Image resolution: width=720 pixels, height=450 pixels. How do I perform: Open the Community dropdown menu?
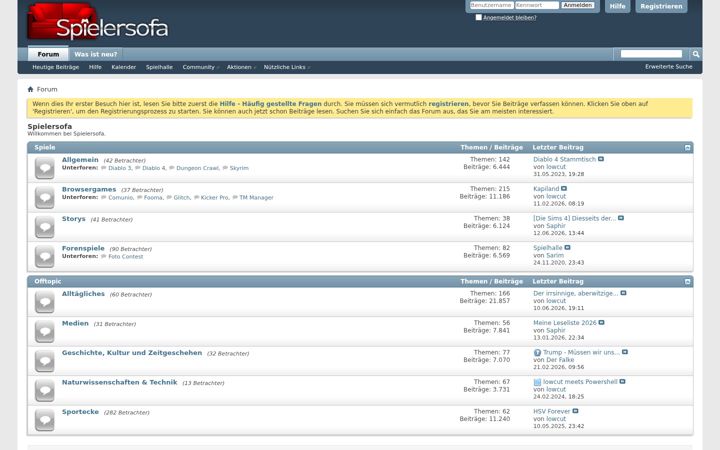201,67
